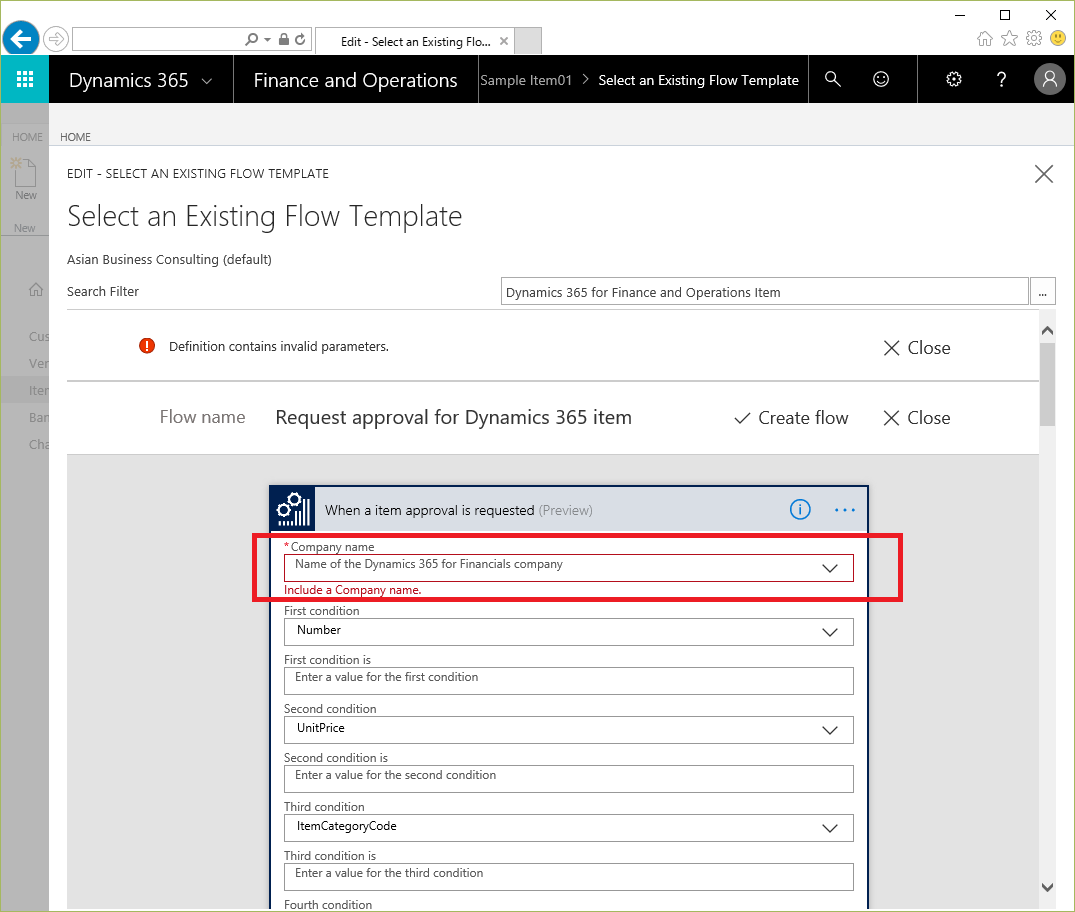Click the smiley feedback icon in navigation bar

coord(881,80)
